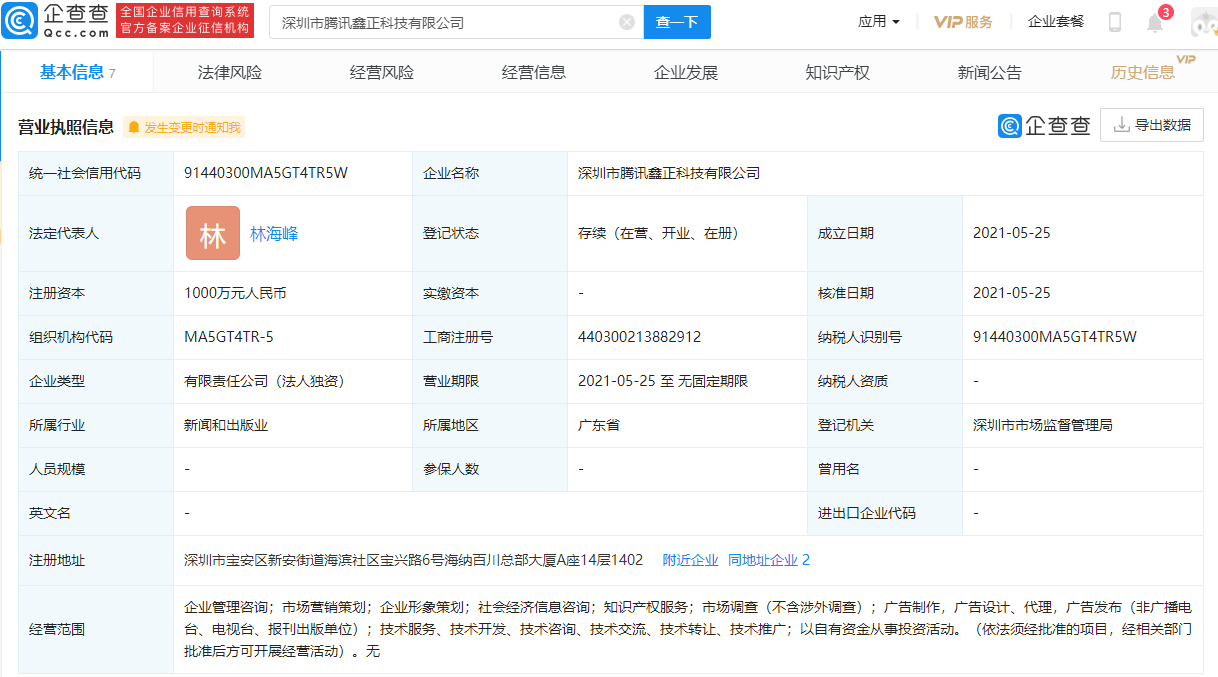
Task: Select 广东省 region value
Action: [599, 425]
